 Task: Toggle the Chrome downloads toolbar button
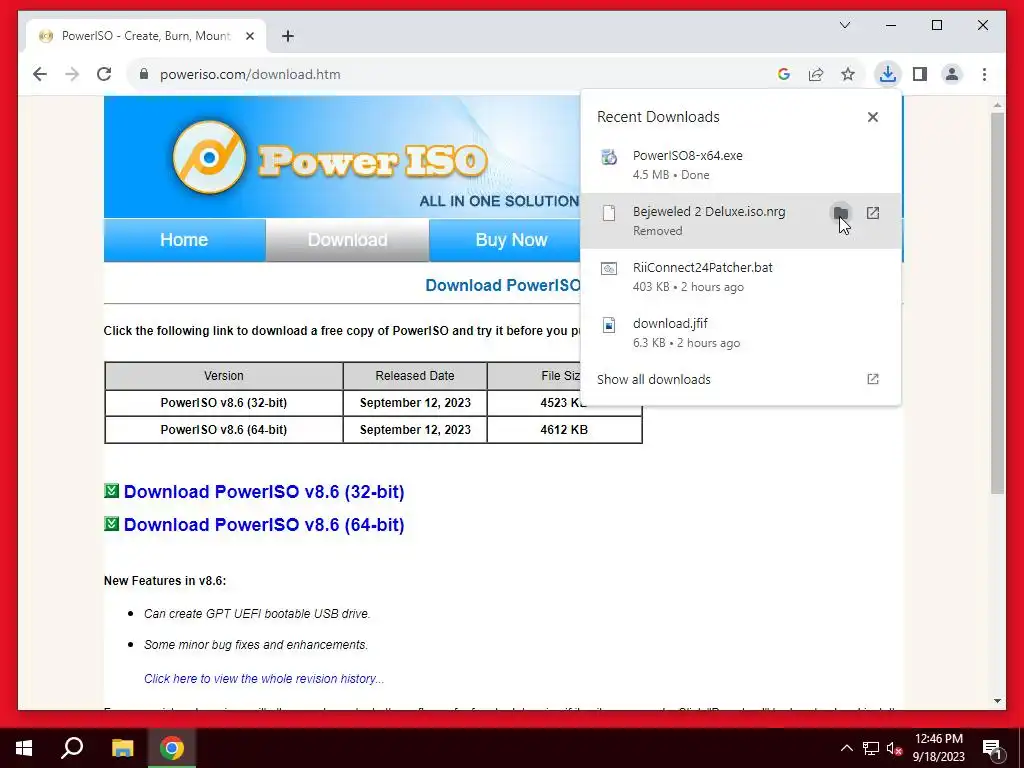click(888, 74)
